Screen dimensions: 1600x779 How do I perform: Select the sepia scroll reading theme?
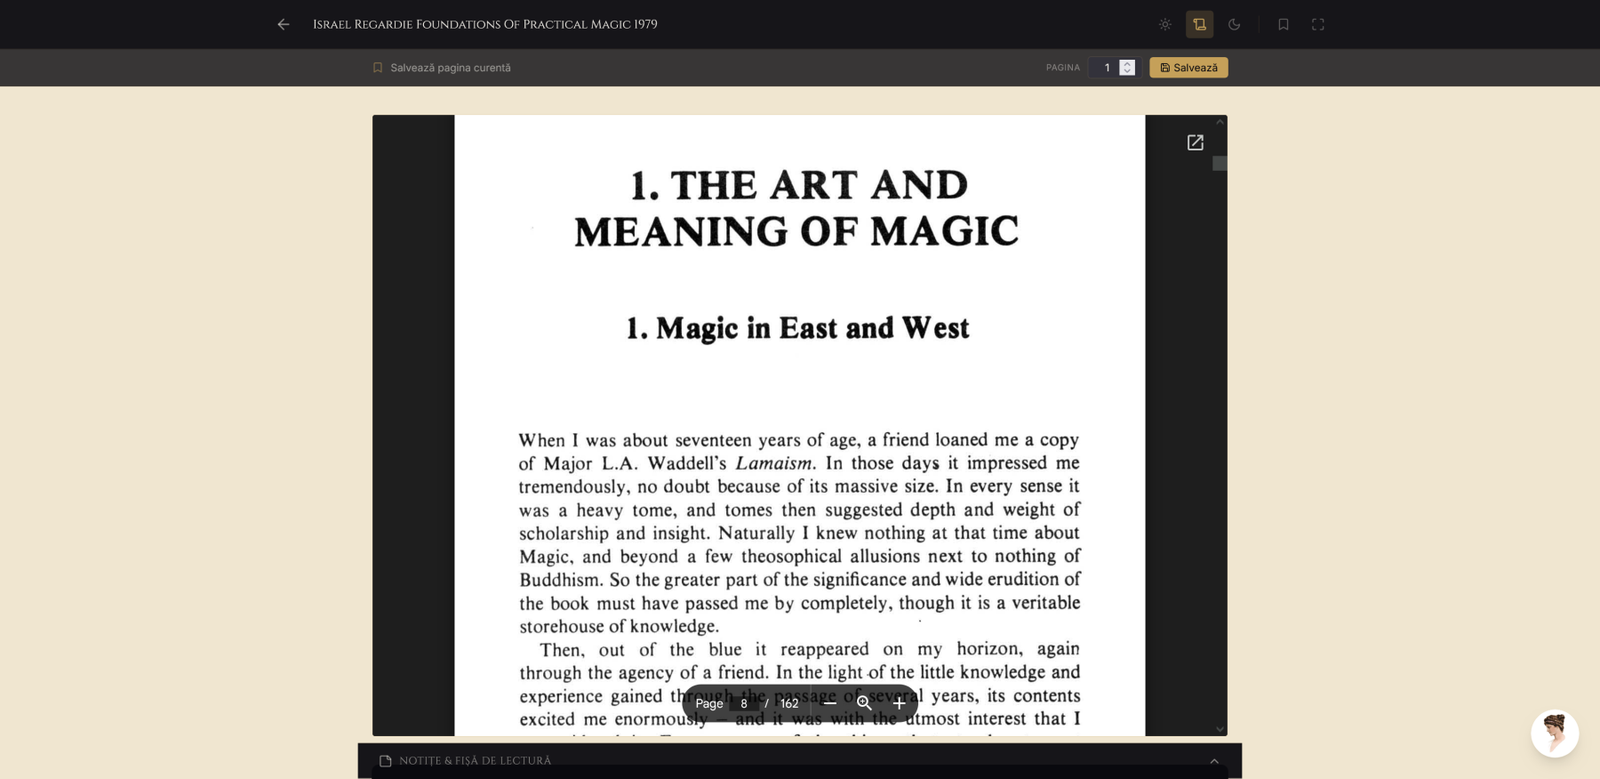(1200, 24)
